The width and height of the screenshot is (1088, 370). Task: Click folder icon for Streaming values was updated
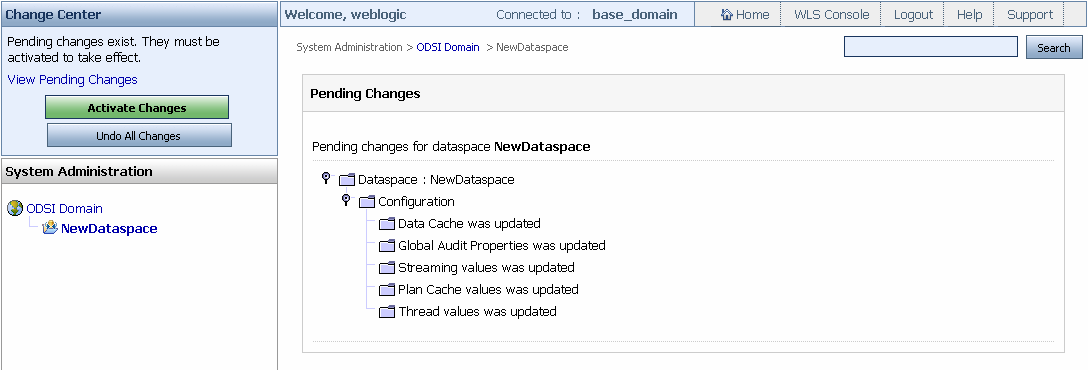point(387,268)
